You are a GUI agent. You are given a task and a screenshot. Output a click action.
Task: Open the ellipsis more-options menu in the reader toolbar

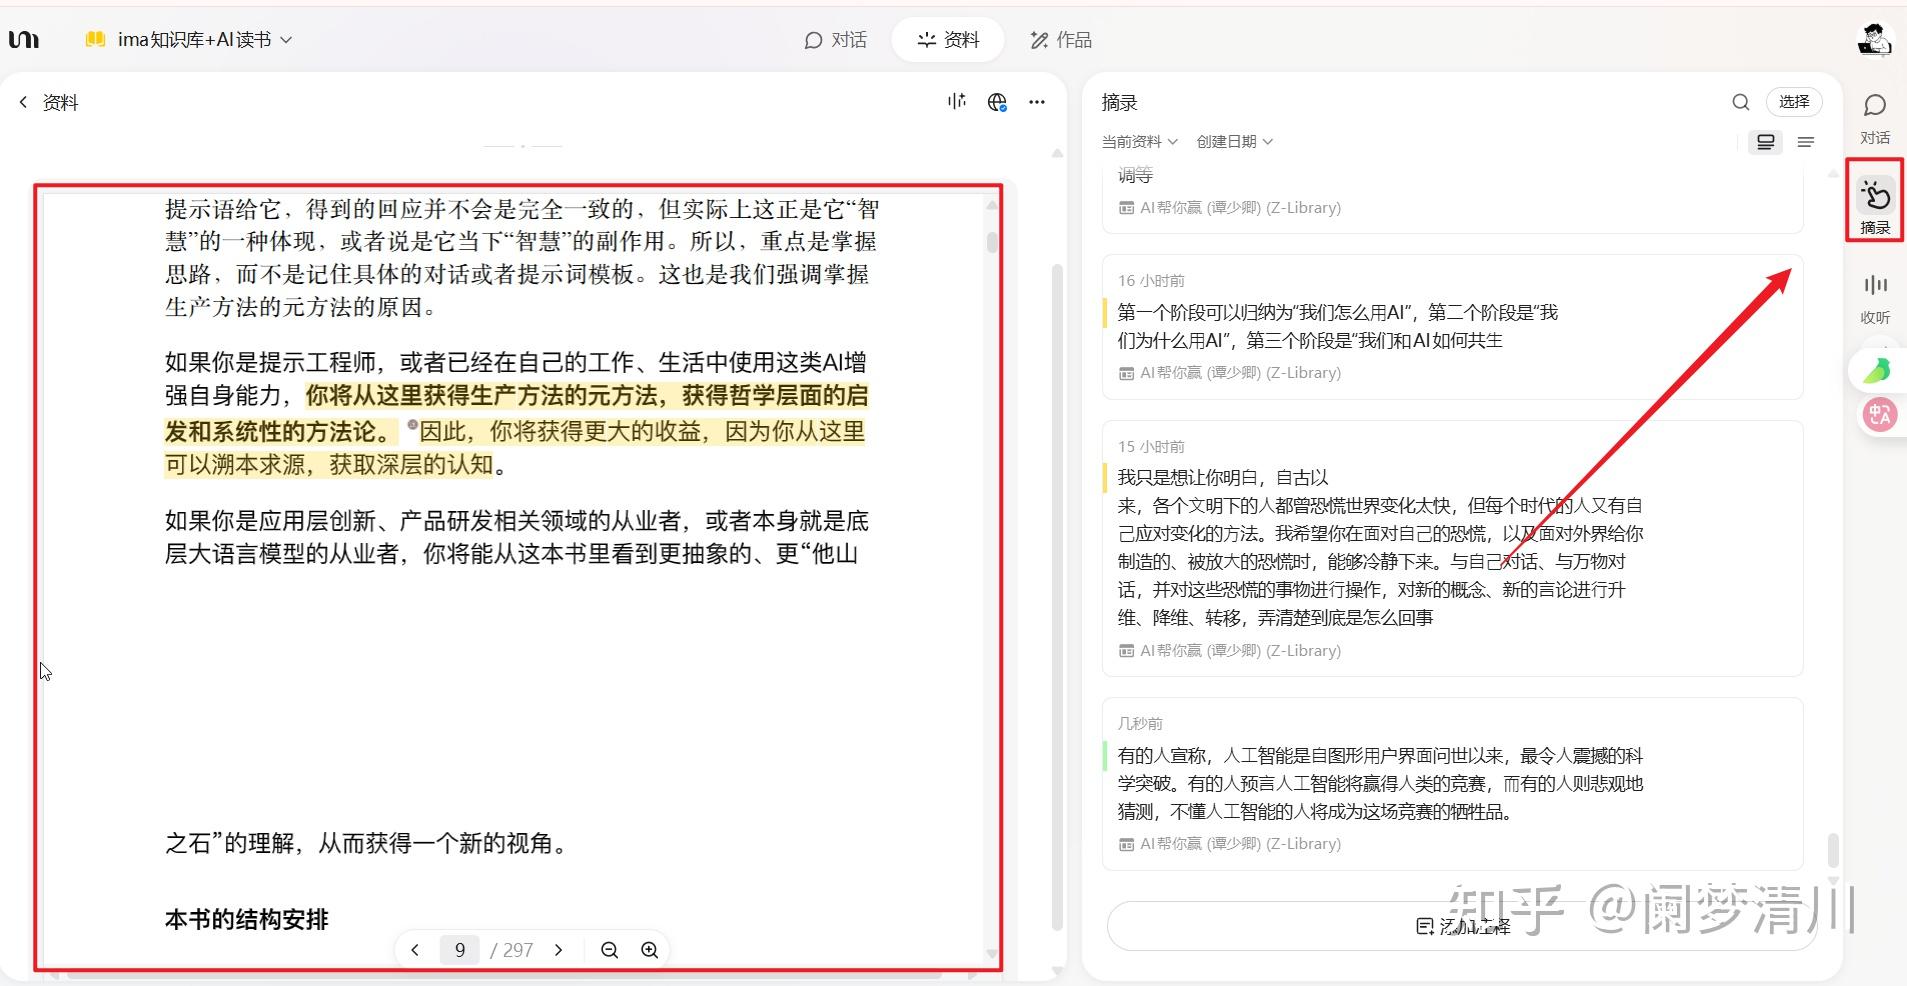click(x=1037, y=102)
